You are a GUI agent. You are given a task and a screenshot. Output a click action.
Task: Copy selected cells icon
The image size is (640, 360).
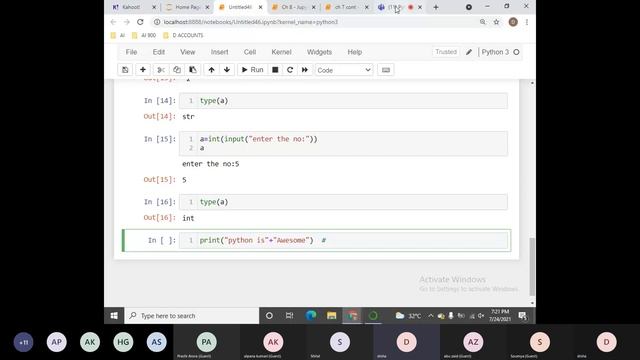point(177,70)
